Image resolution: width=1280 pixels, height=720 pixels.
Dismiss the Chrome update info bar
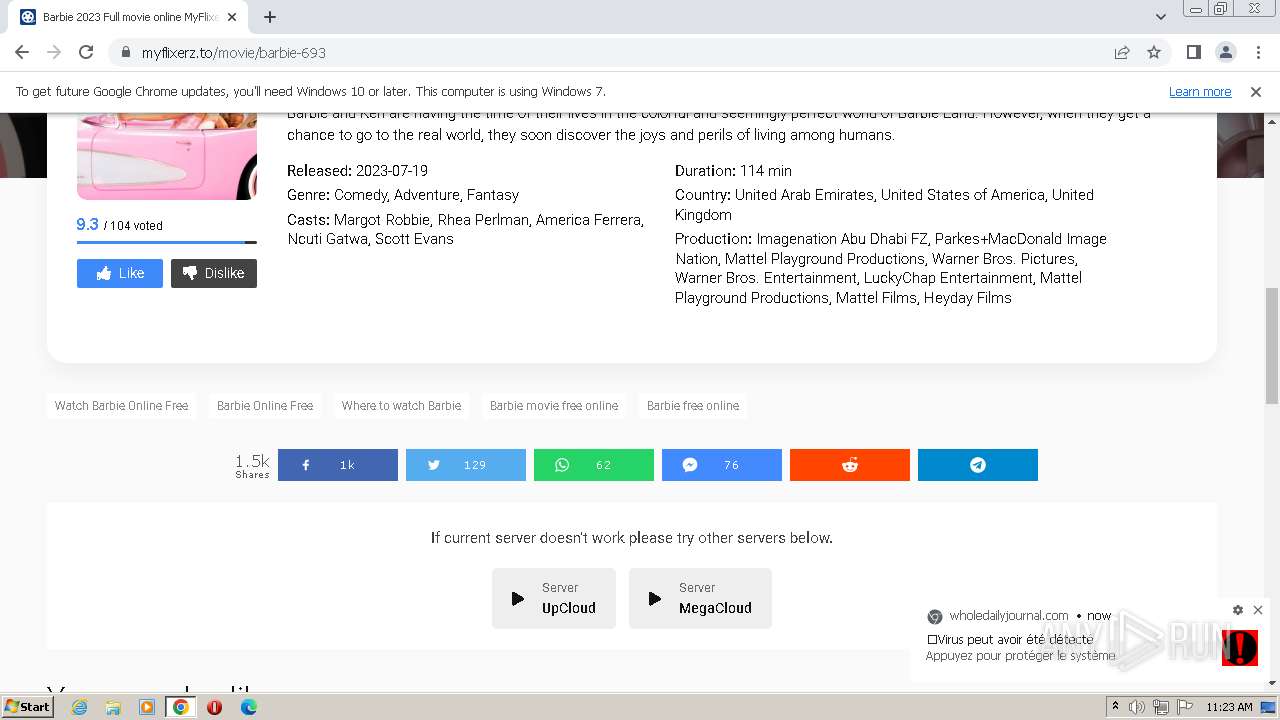(1256, 91)
